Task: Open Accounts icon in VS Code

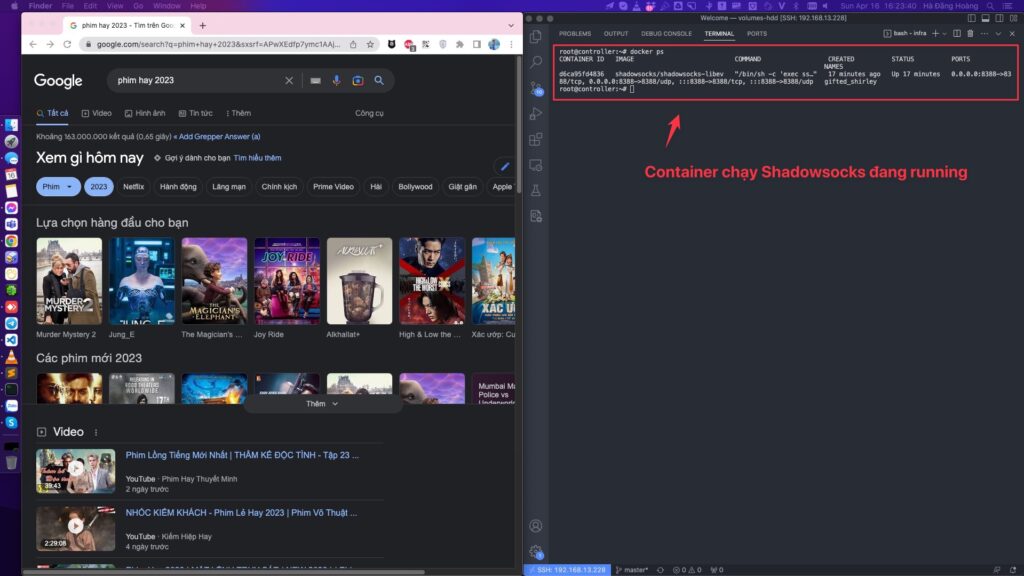Action: click(536, 526)
